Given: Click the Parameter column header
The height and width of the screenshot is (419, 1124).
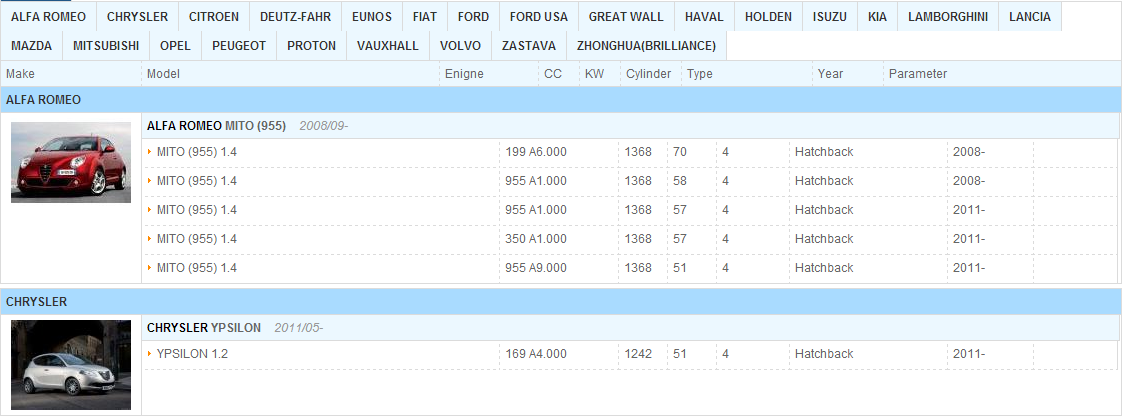Looking at the screenshot, I should [x=918, y=74].
